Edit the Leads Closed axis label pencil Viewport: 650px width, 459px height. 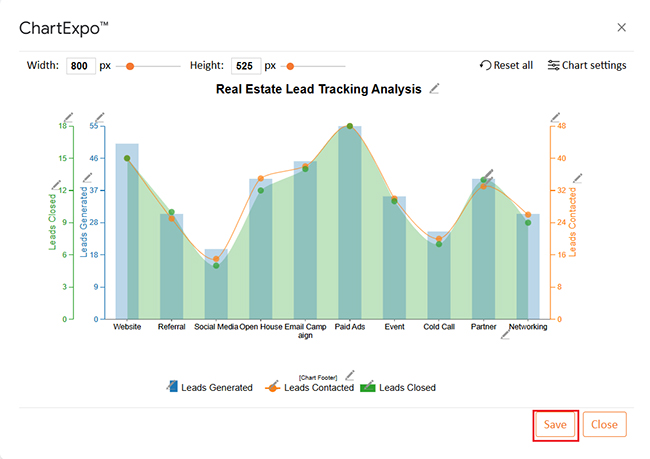(x=56, y=186)
